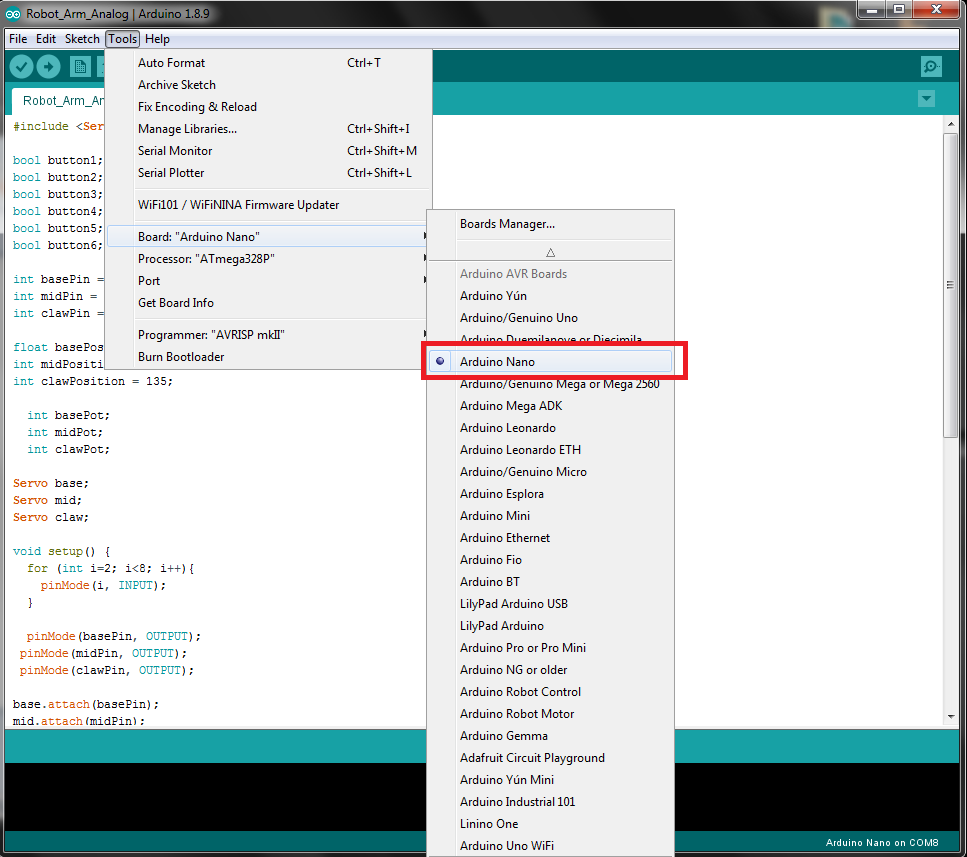
Task: Click the editor scrollbar down arrow
Action: (x=950, y=716)
